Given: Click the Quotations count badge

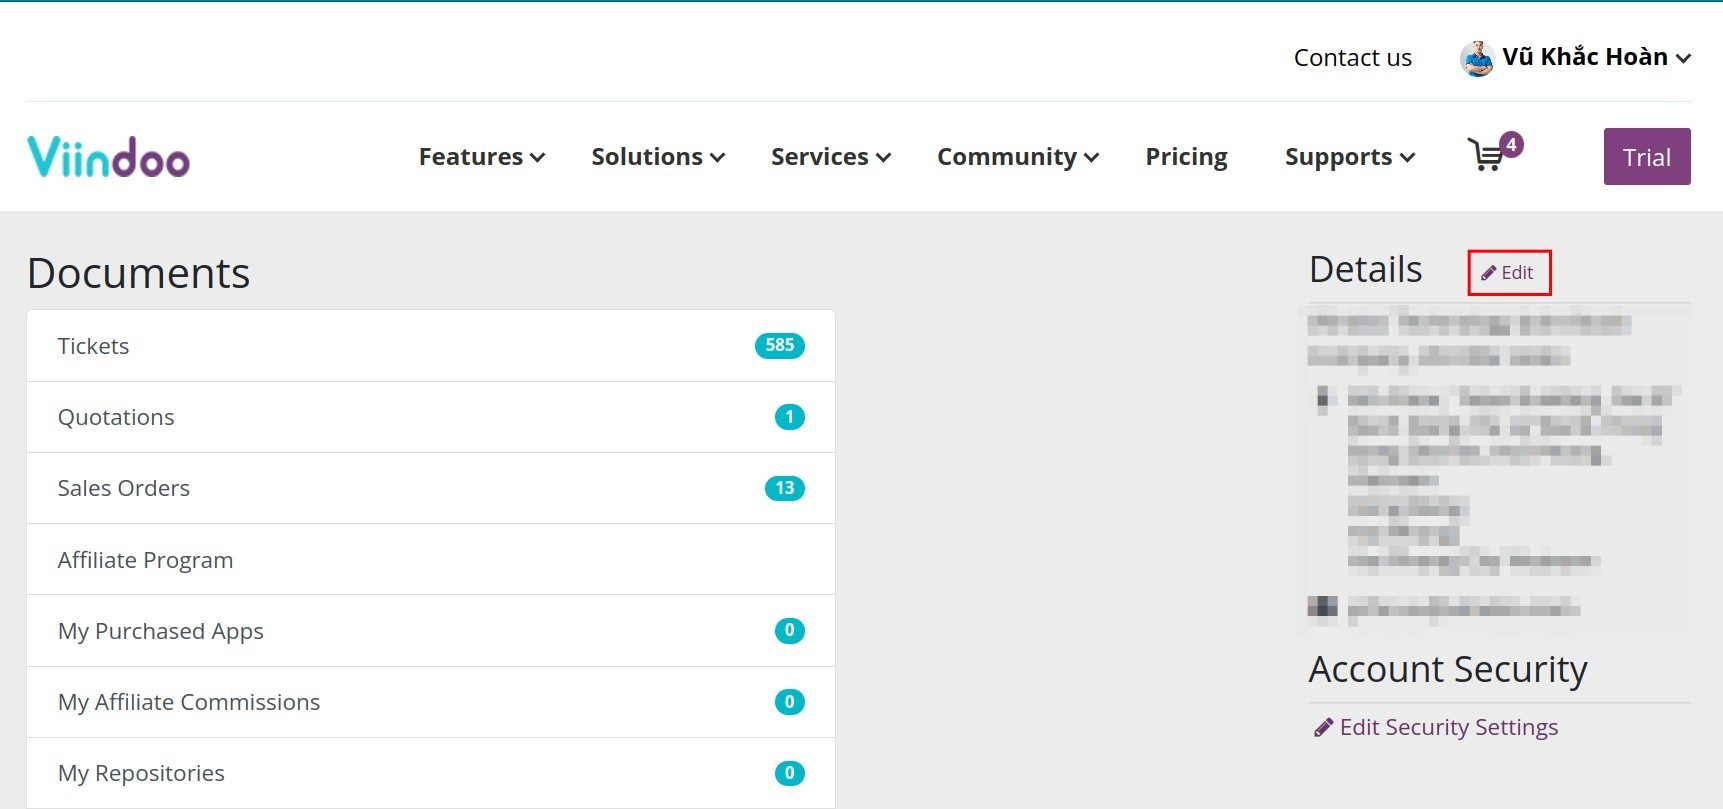Looking at the screenshot, I should coord(789,417).
